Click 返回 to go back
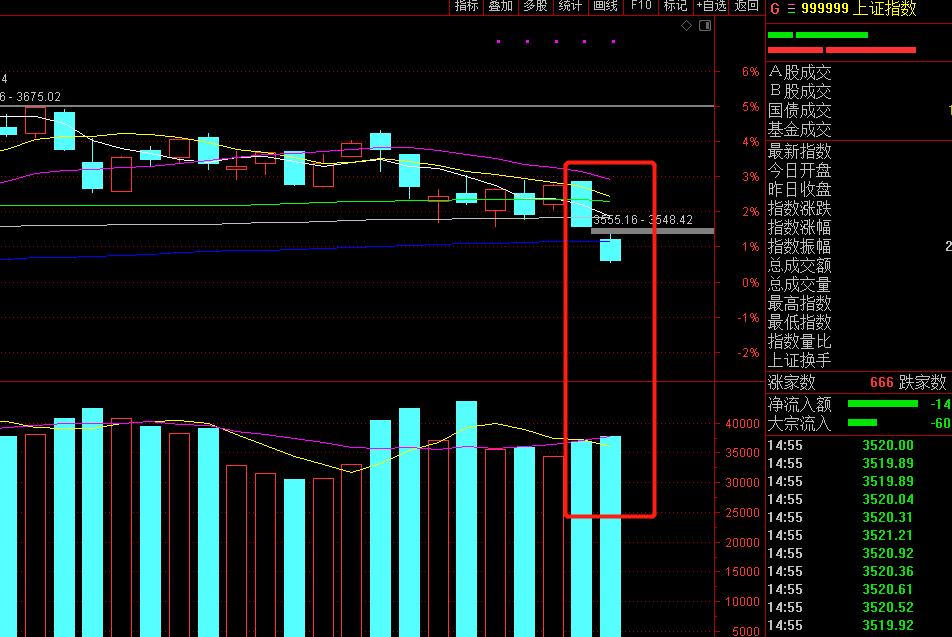The width and height of the screenshot is (952, 637). click(746, 6)
